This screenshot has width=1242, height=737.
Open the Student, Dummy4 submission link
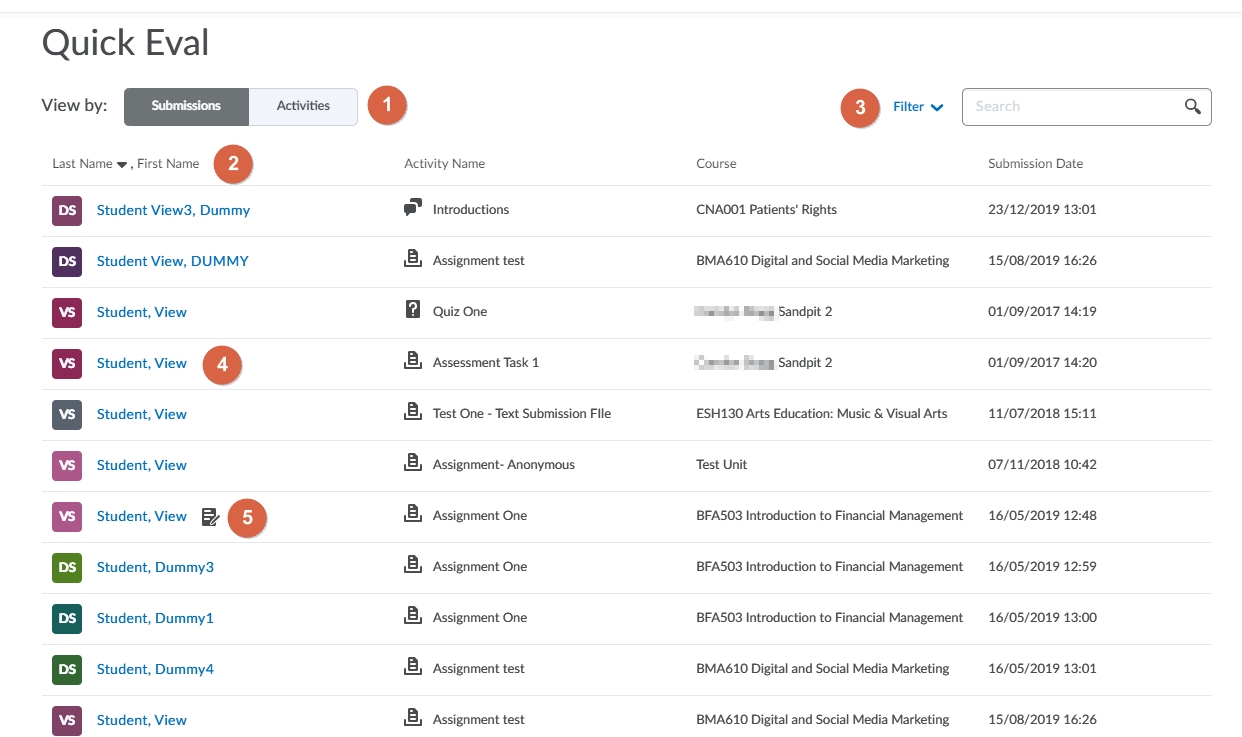155,669
